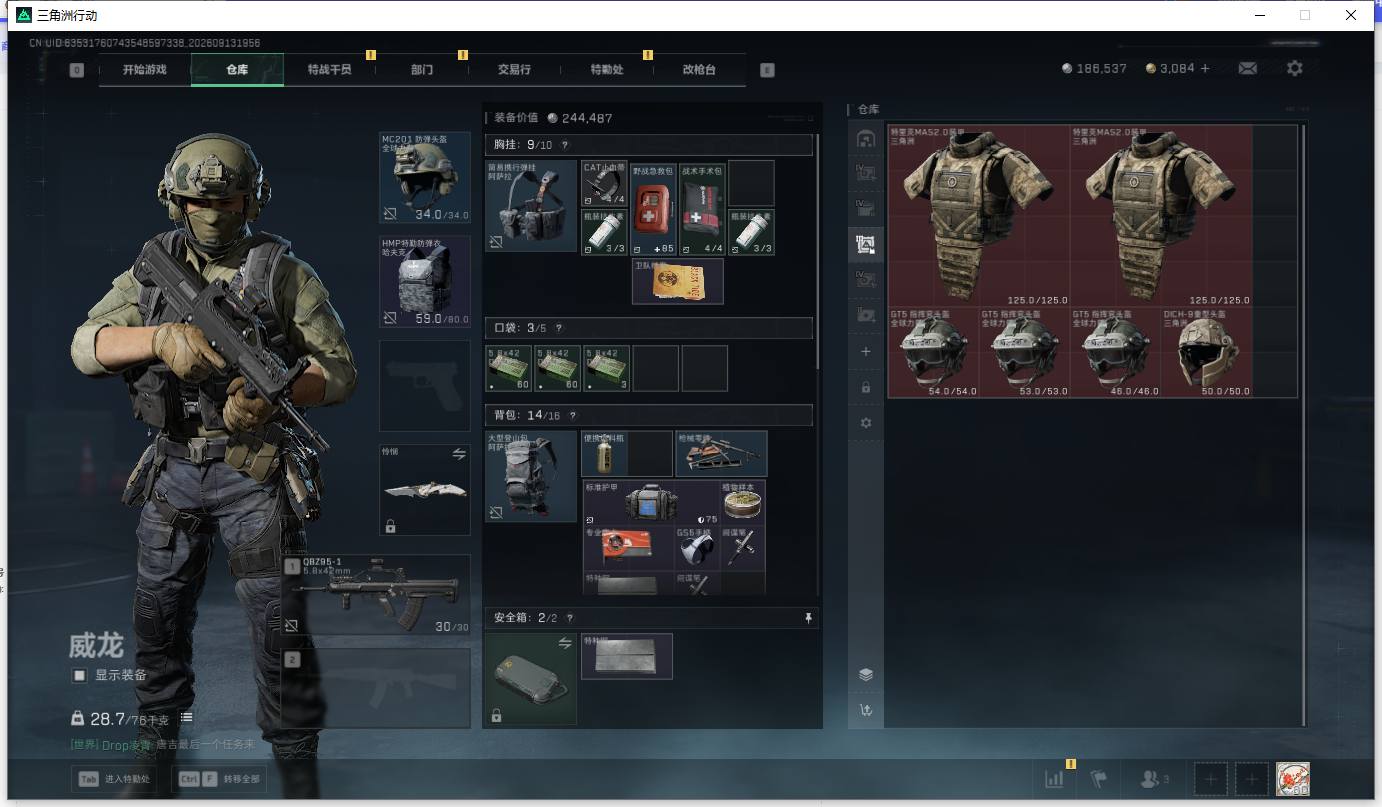Click the 186,537 currency balance

(1102, 68)
